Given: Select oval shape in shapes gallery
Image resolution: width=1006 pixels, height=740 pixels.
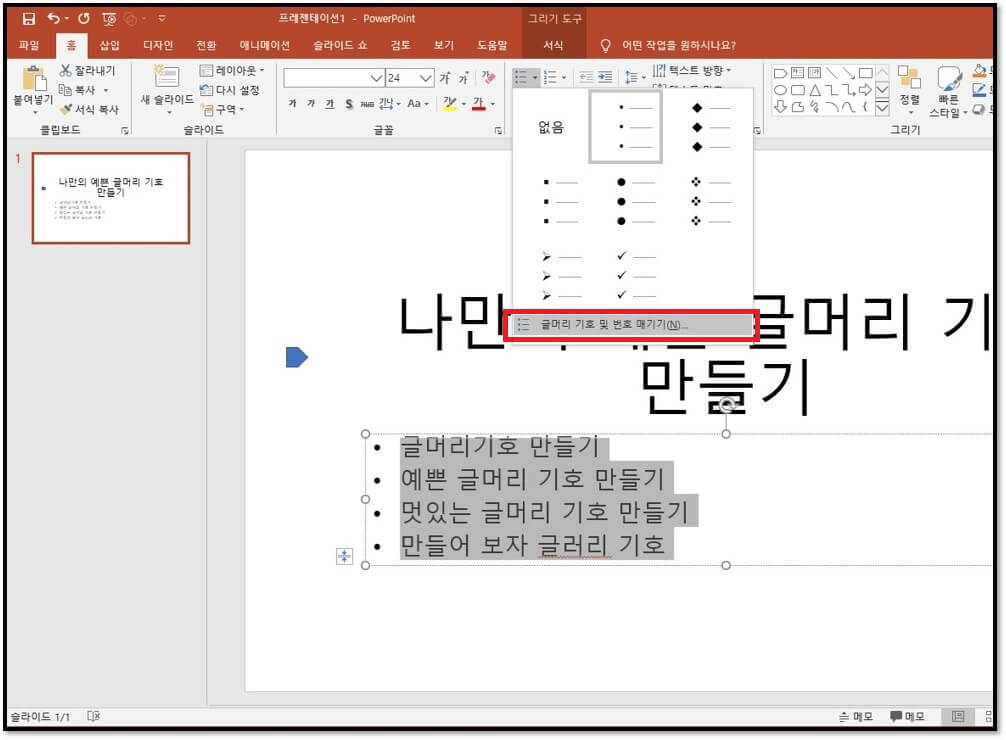Looking at the screenshot, I should (x=780, y=90).
